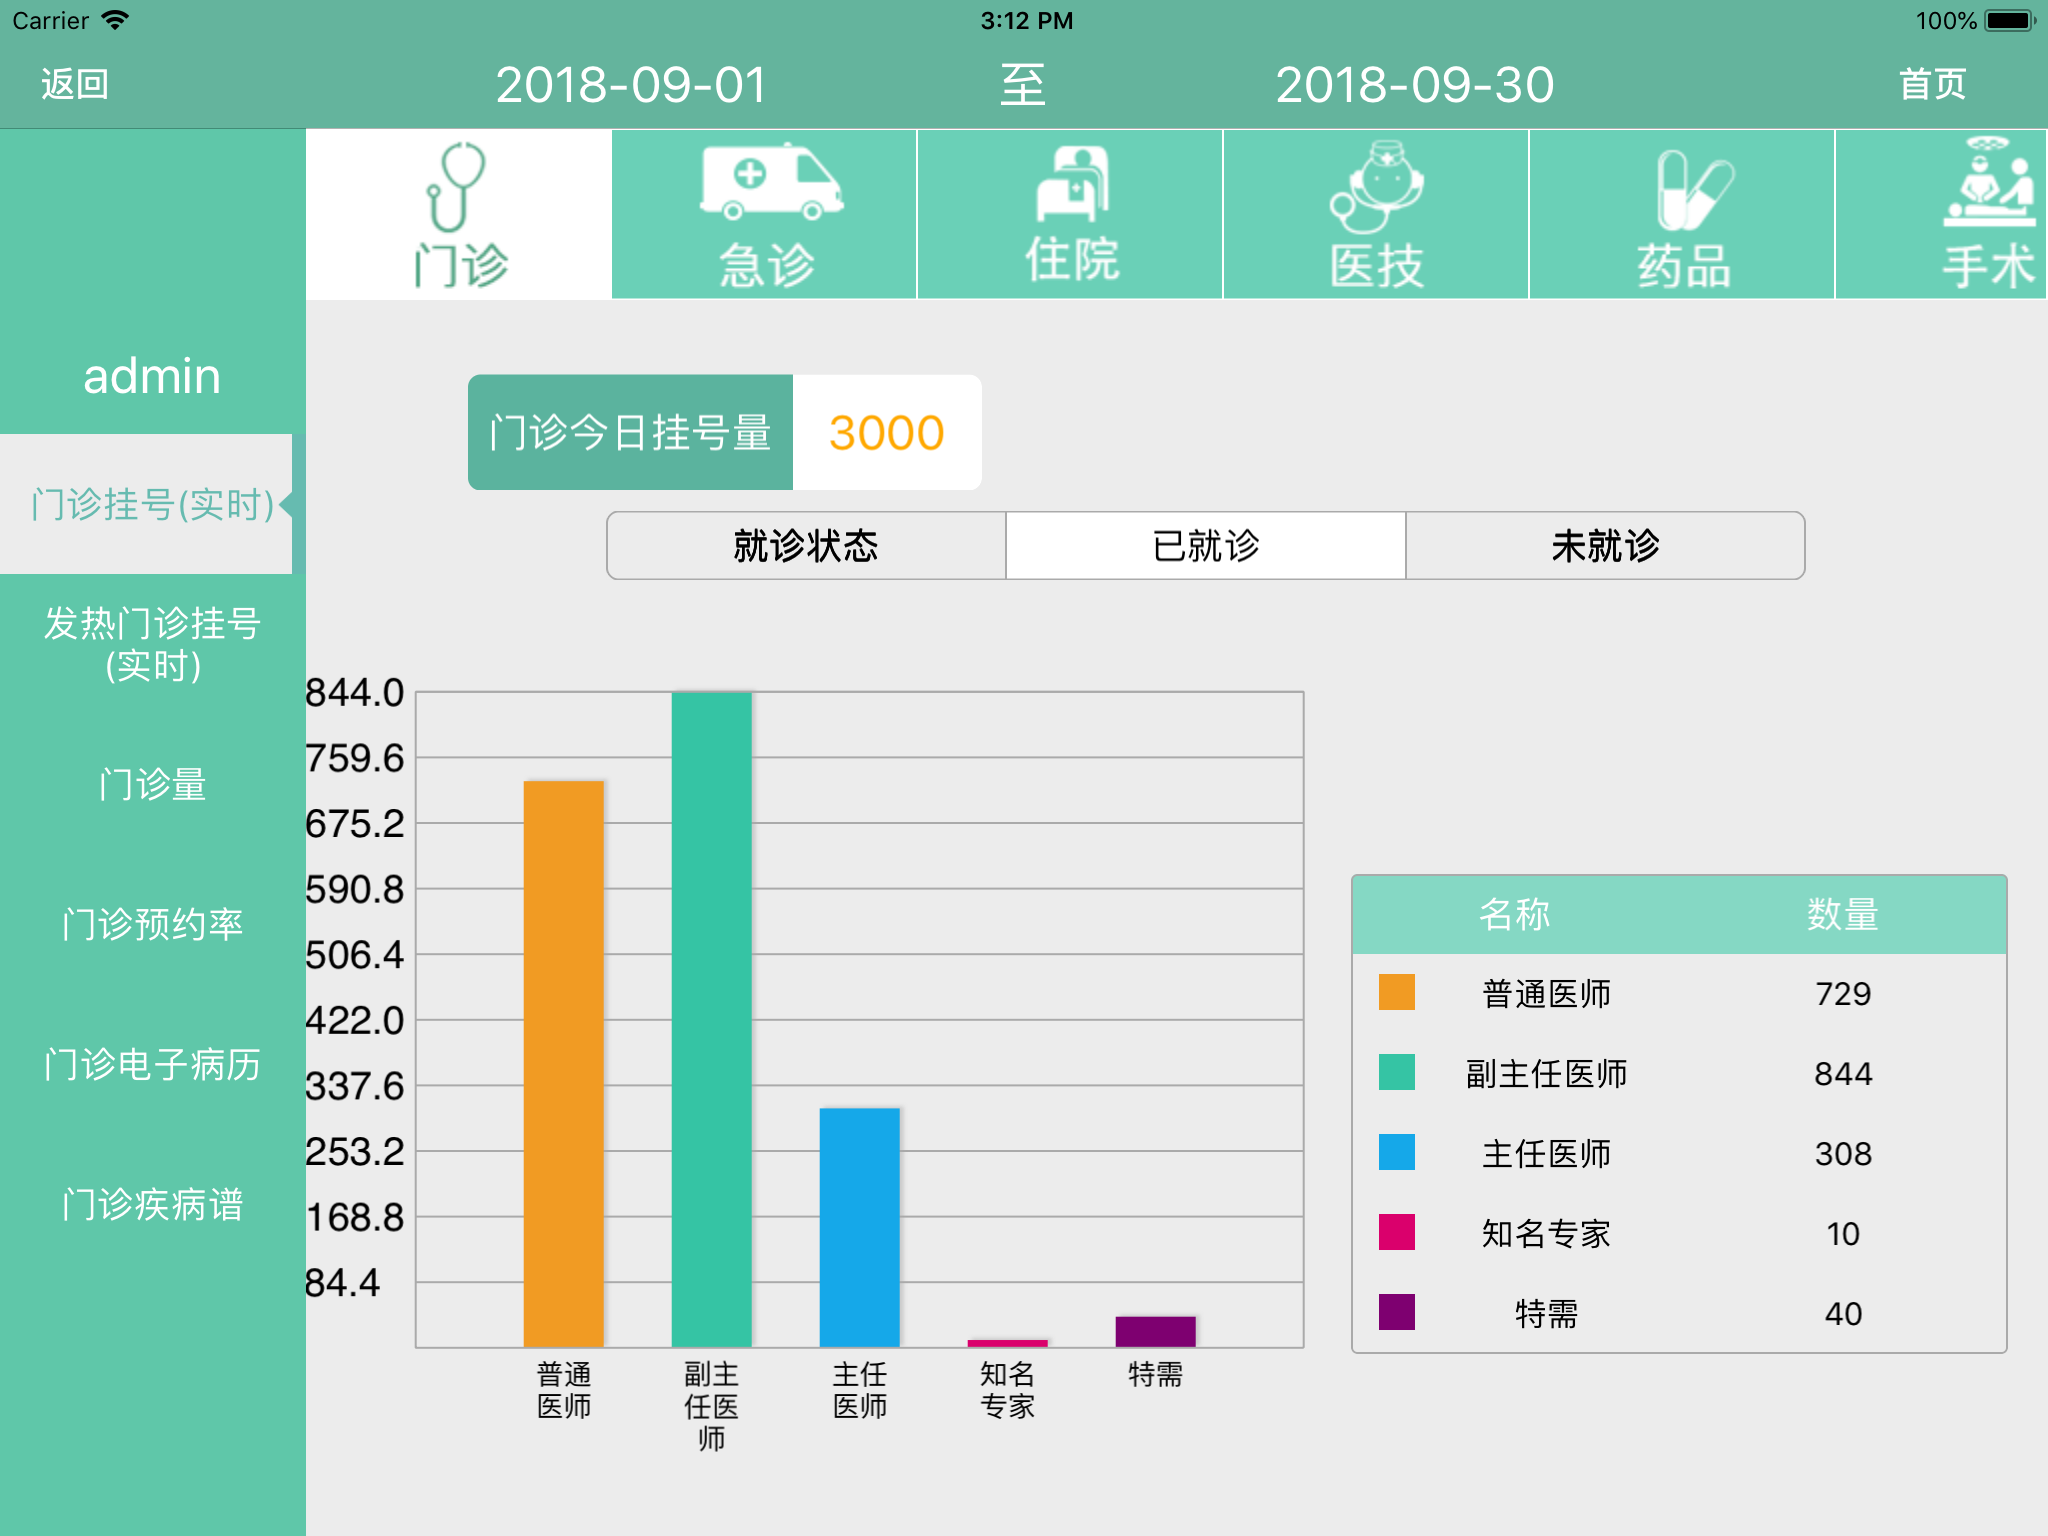Tap the quantity value 308
The image size is (2048, 1536).
coord(1843,1153)
